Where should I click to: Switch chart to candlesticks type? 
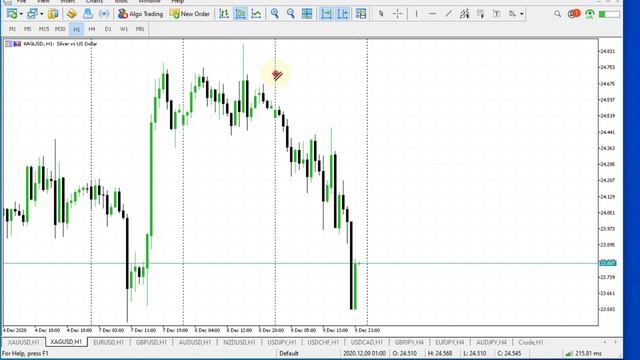tap(240, 14)
